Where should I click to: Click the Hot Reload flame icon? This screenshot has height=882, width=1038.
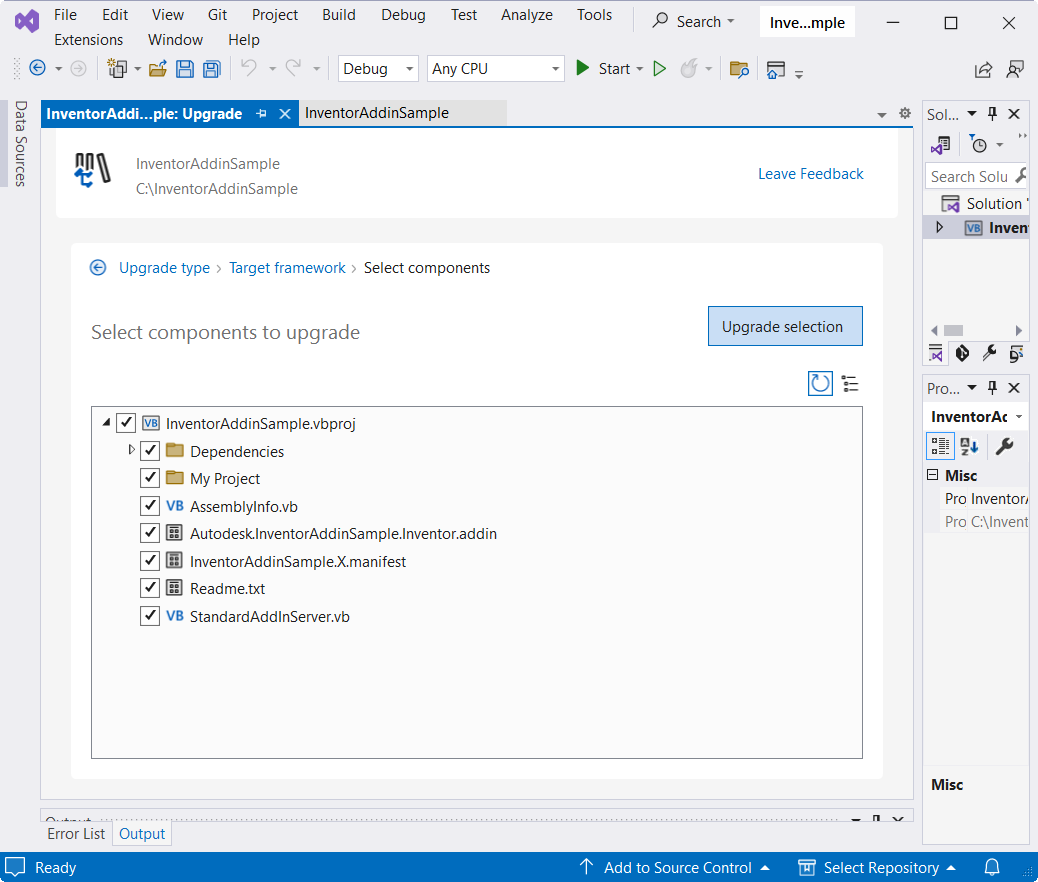(689, 68)
